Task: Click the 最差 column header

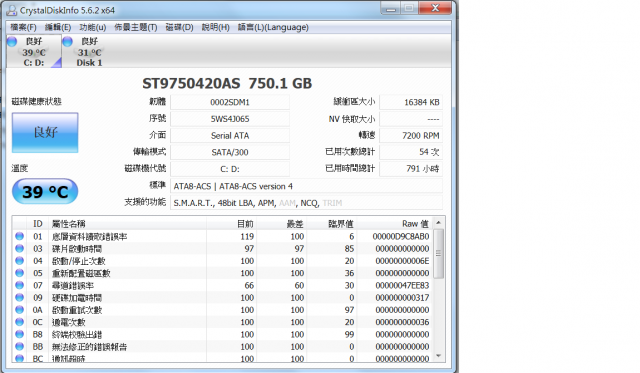Action: 282,224
